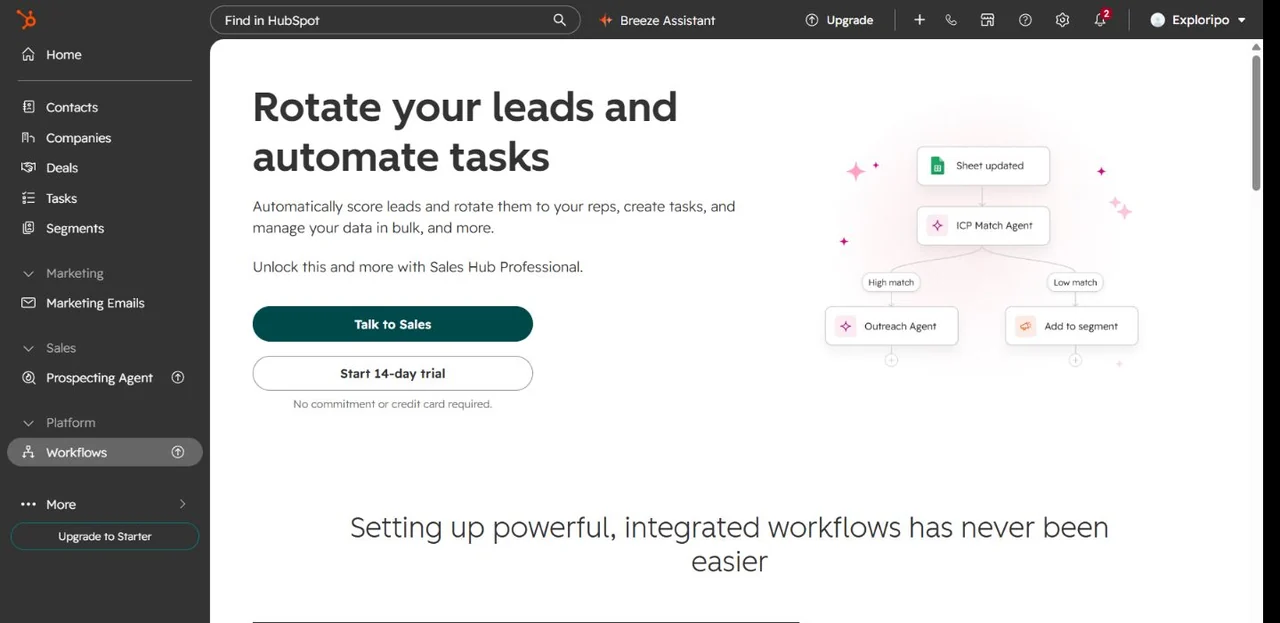Click the High match branch label
Viewport: 1280px width, 623px height.
891,283
